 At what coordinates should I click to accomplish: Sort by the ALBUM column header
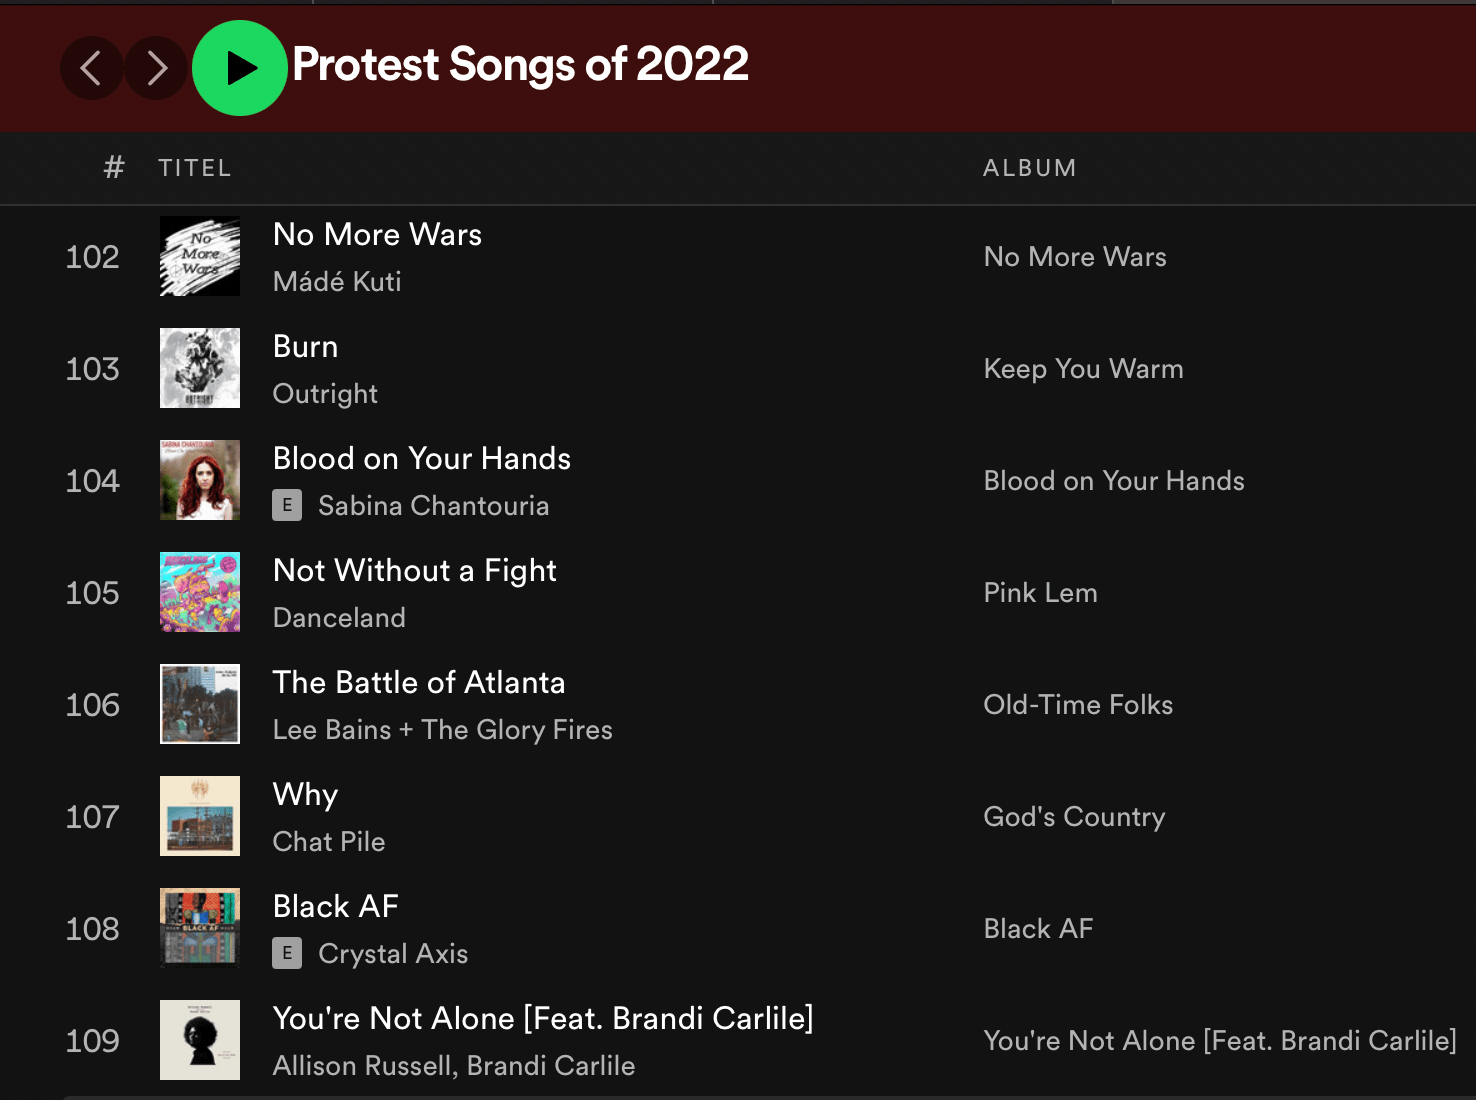click(x=1029, y=168)
